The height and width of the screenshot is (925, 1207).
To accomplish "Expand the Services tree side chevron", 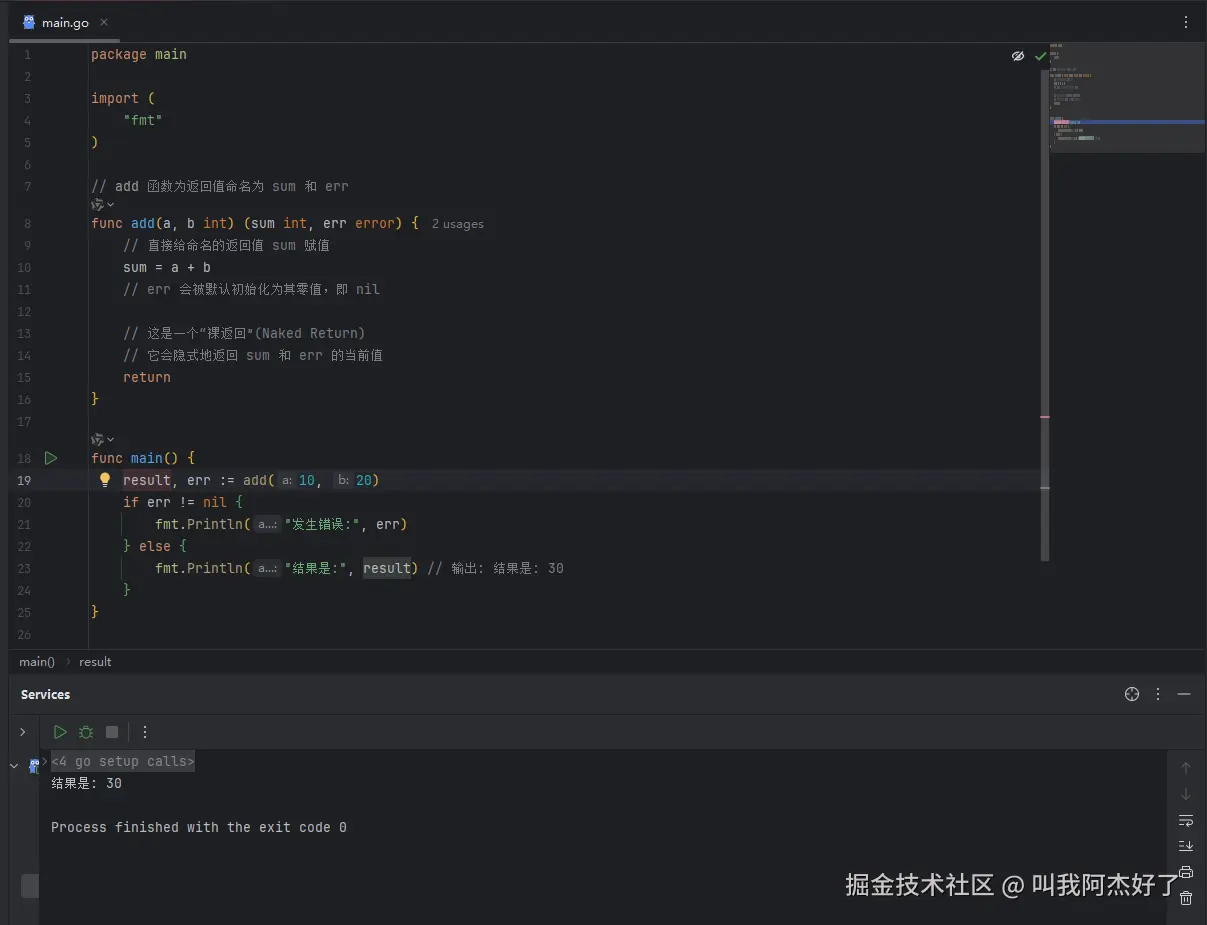I will [x=22, y=732].
